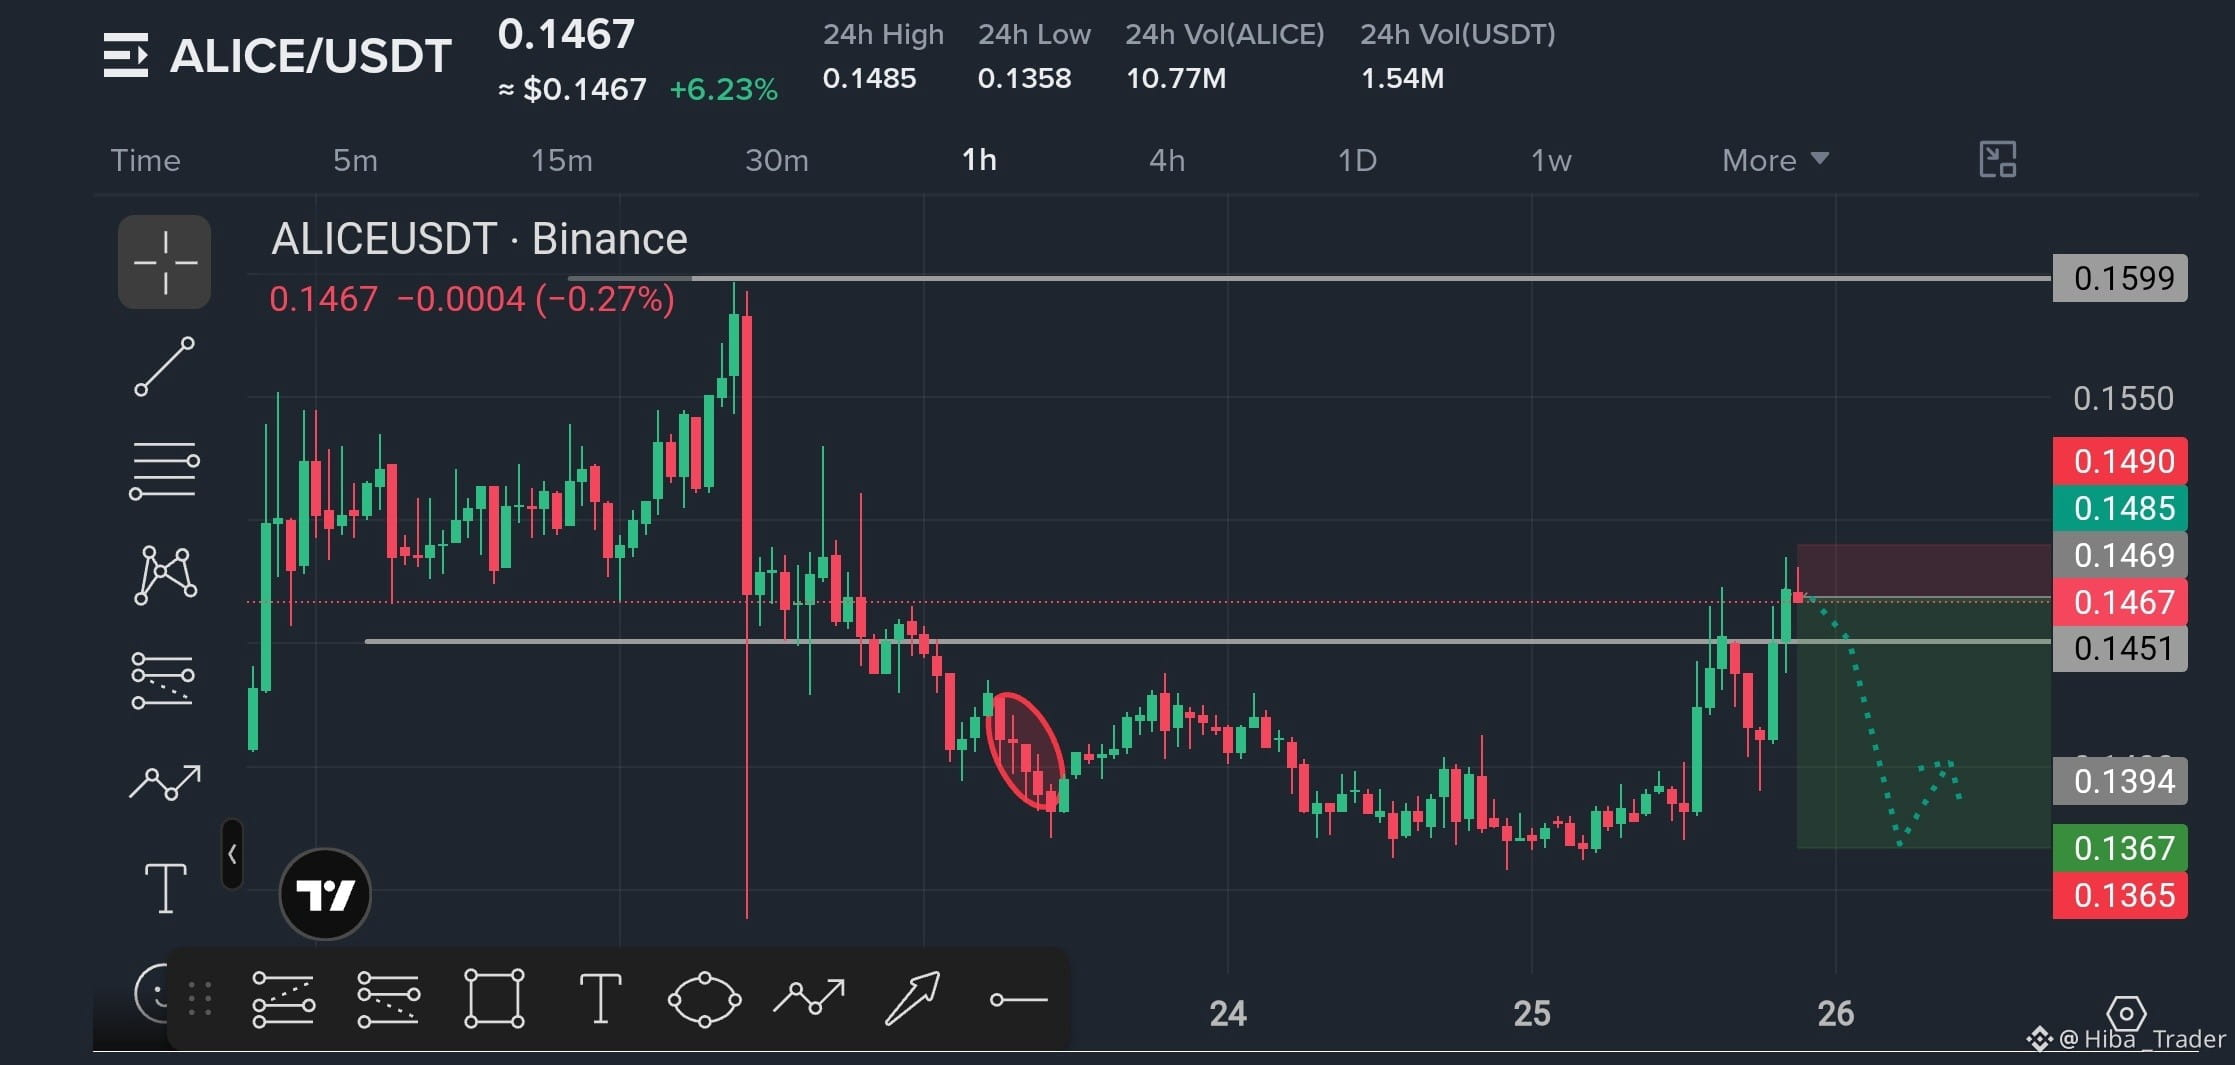Click the 24h Vol(USDT) value 1.54M
2235x1065 pixels.
pyautogui.click(x=1402, y=78)
